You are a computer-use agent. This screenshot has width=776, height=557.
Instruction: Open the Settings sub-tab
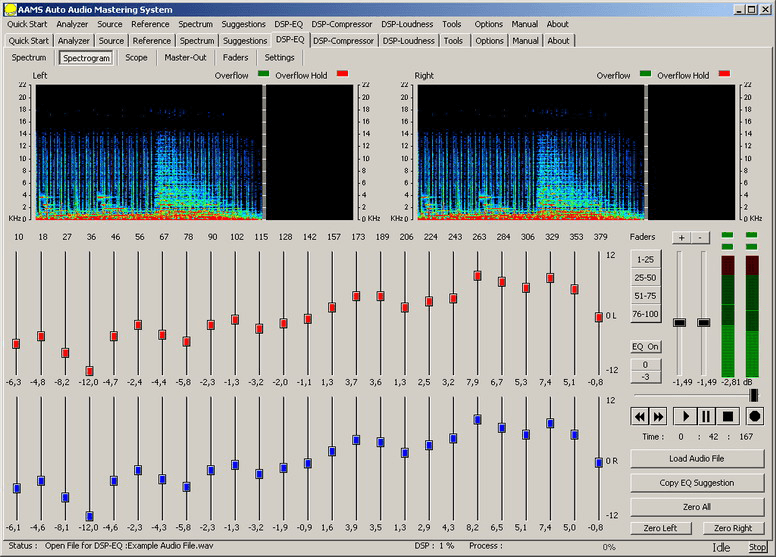click(x=279, y=57)
